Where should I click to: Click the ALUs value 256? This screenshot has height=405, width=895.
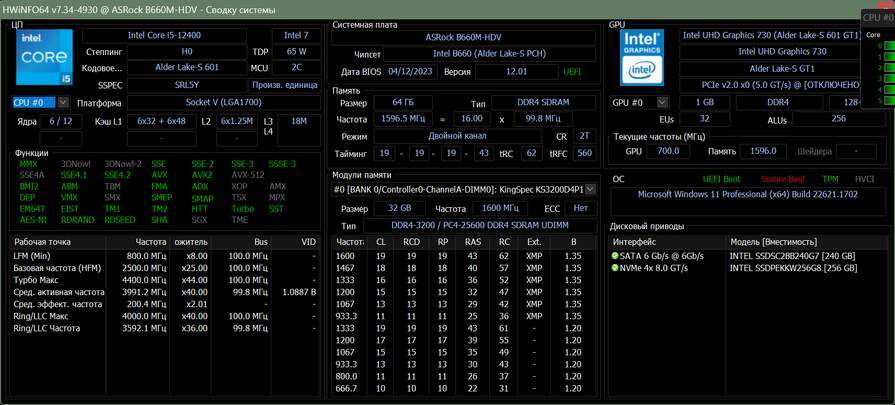(x=838, y=119)
